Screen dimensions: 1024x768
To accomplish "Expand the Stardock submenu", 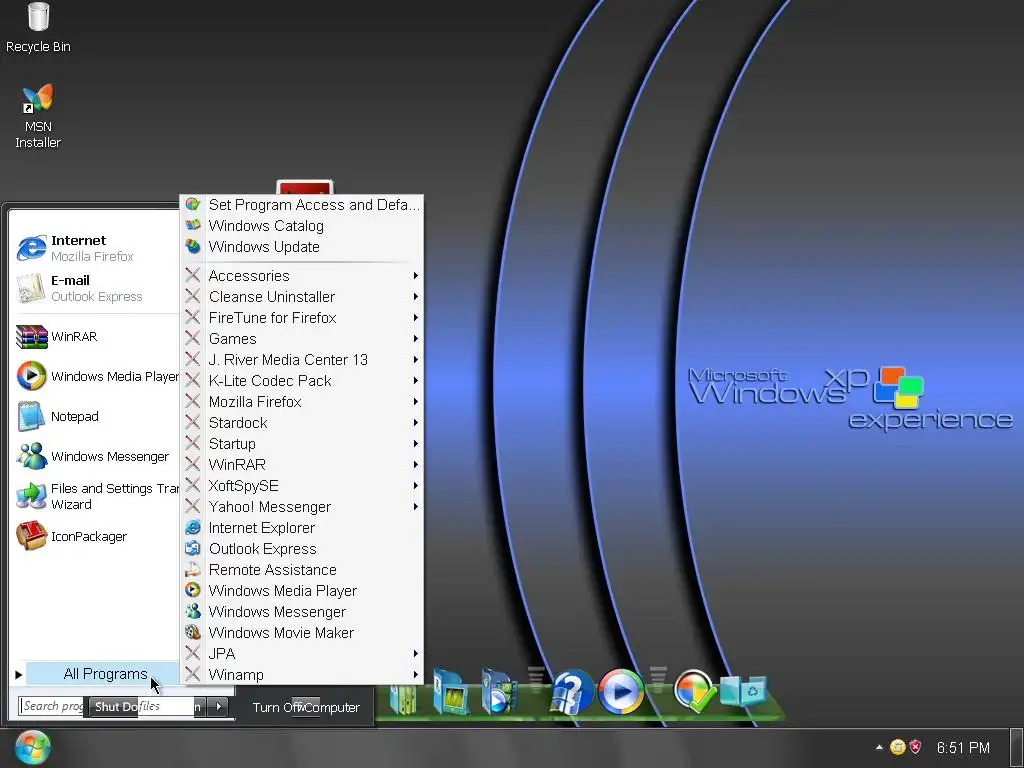I will pos(302,423).
